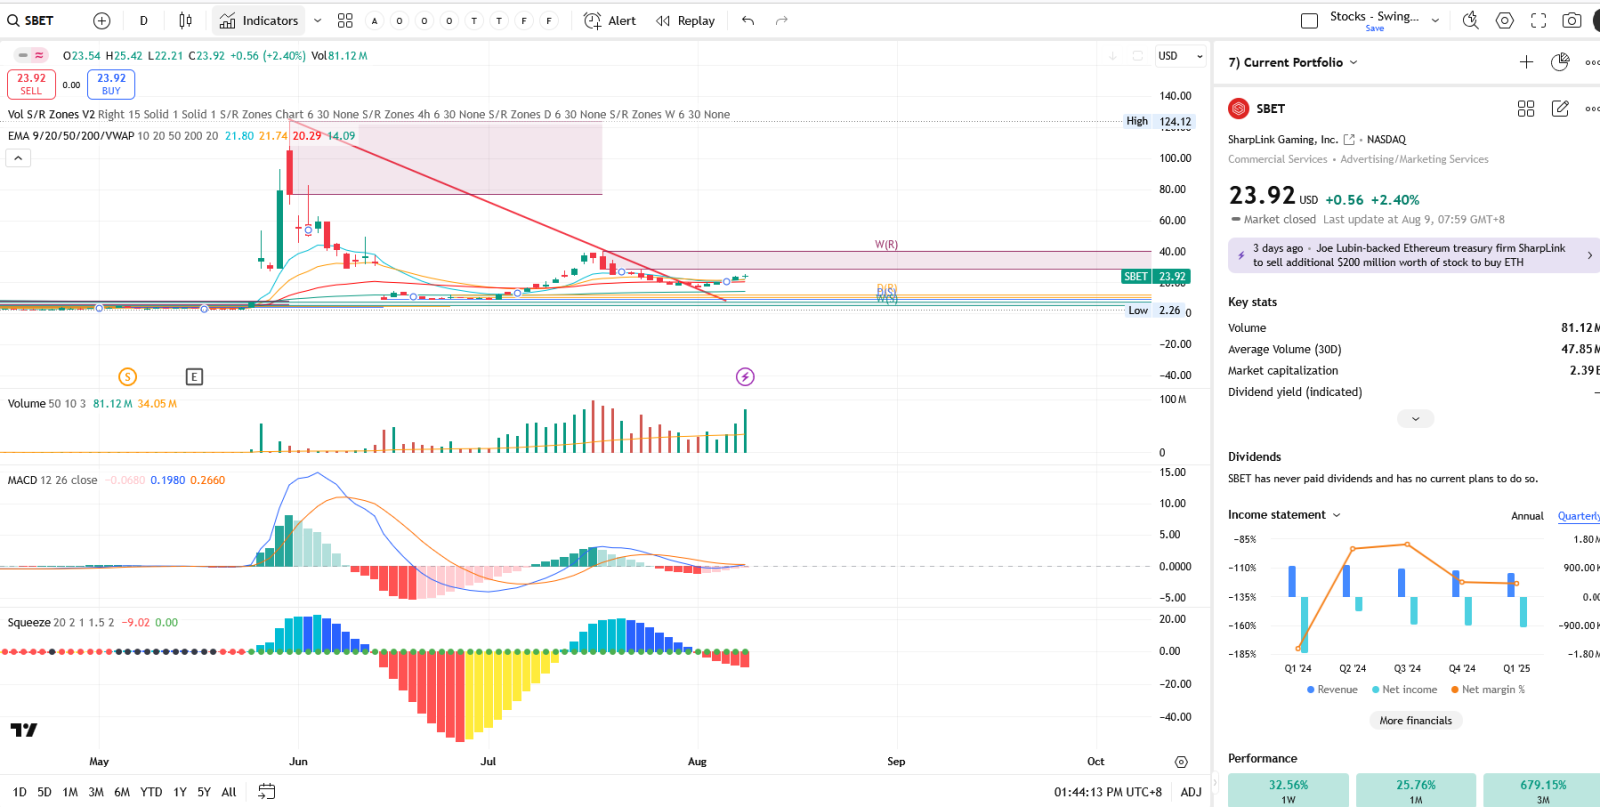Click the 23.92 SELL button

(x=31, y=84)
